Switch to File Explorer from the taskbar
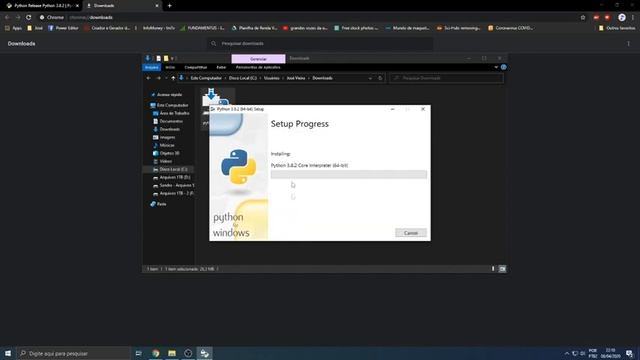Viewport: 640px width, 360px height. [x=172, y=353]
